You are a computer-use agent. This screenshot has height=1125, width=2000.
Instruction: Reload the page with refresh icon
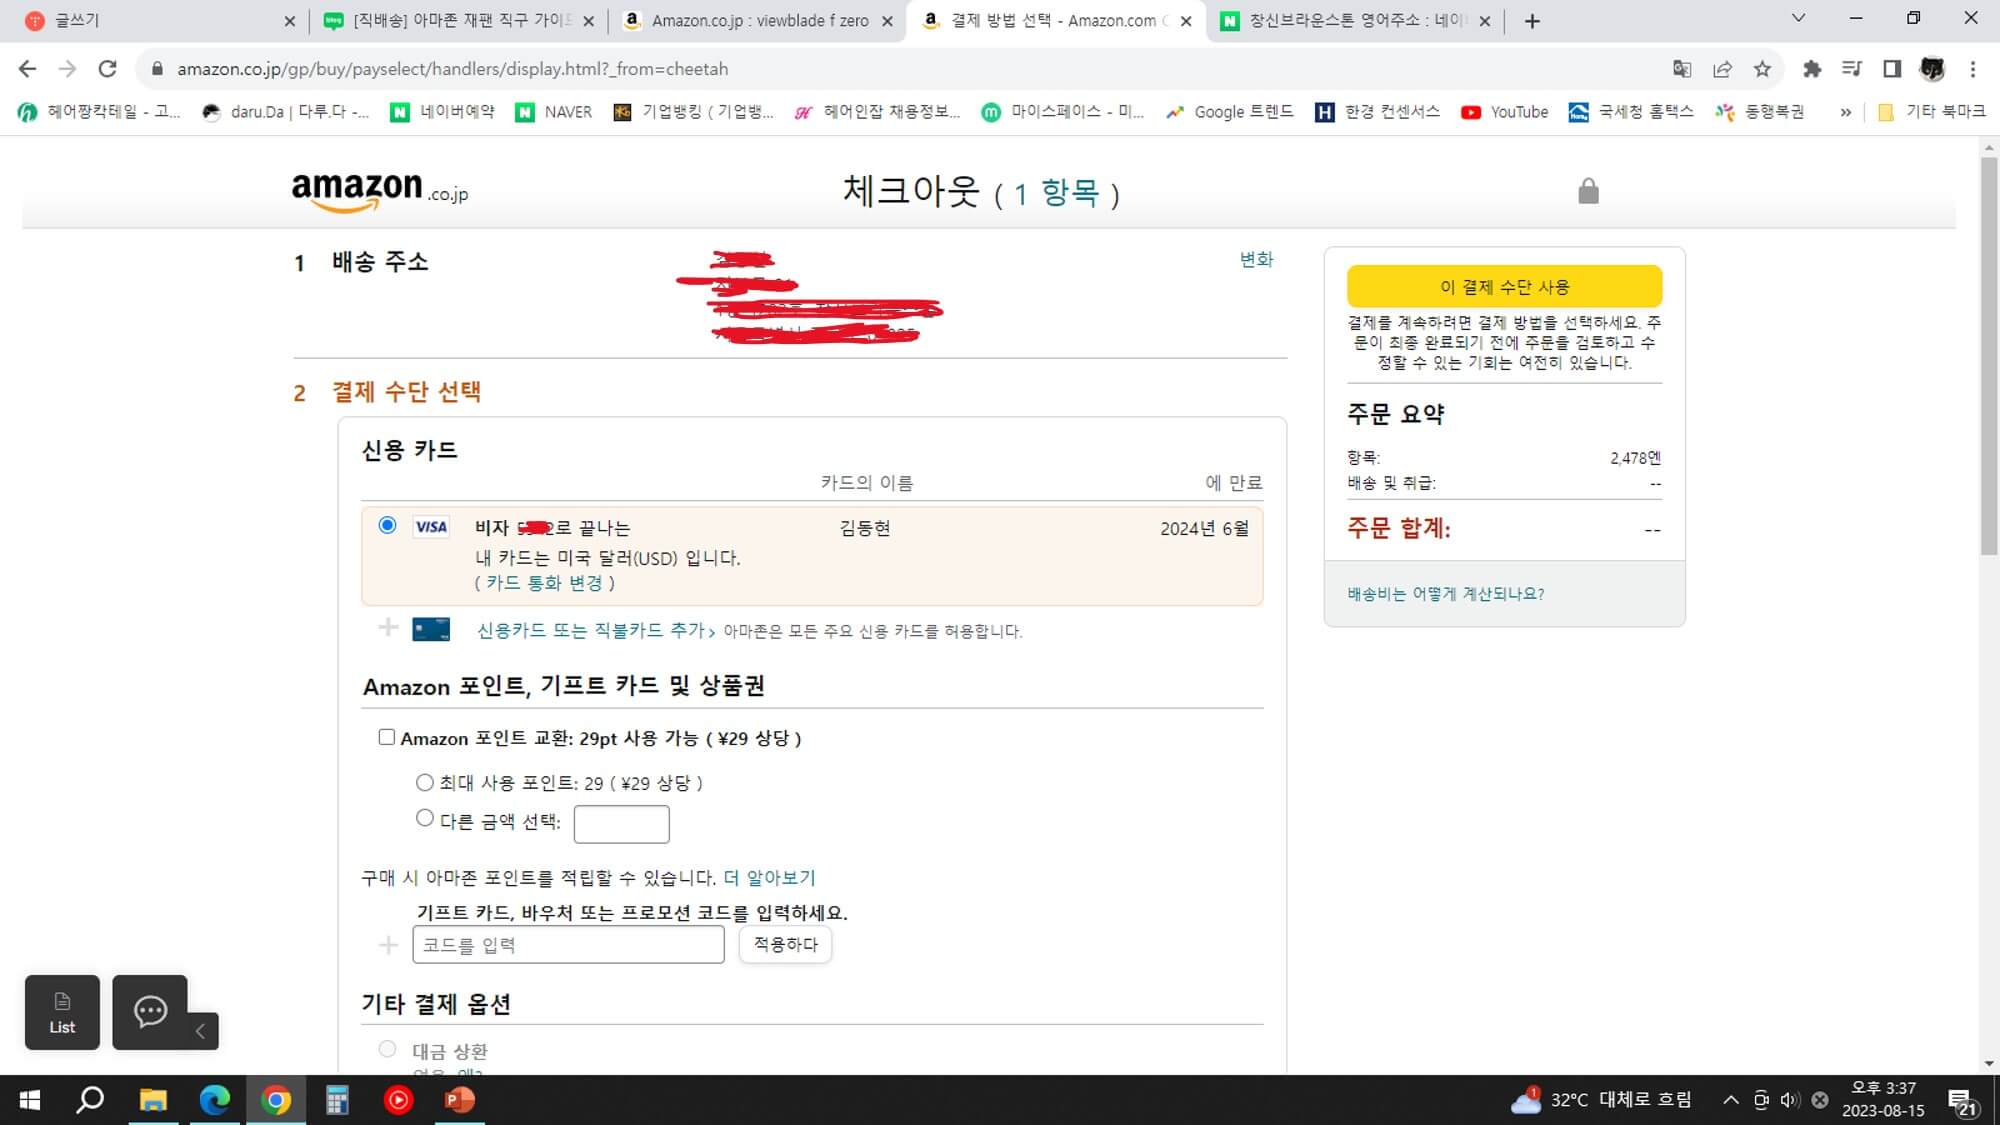coord(107,69)
